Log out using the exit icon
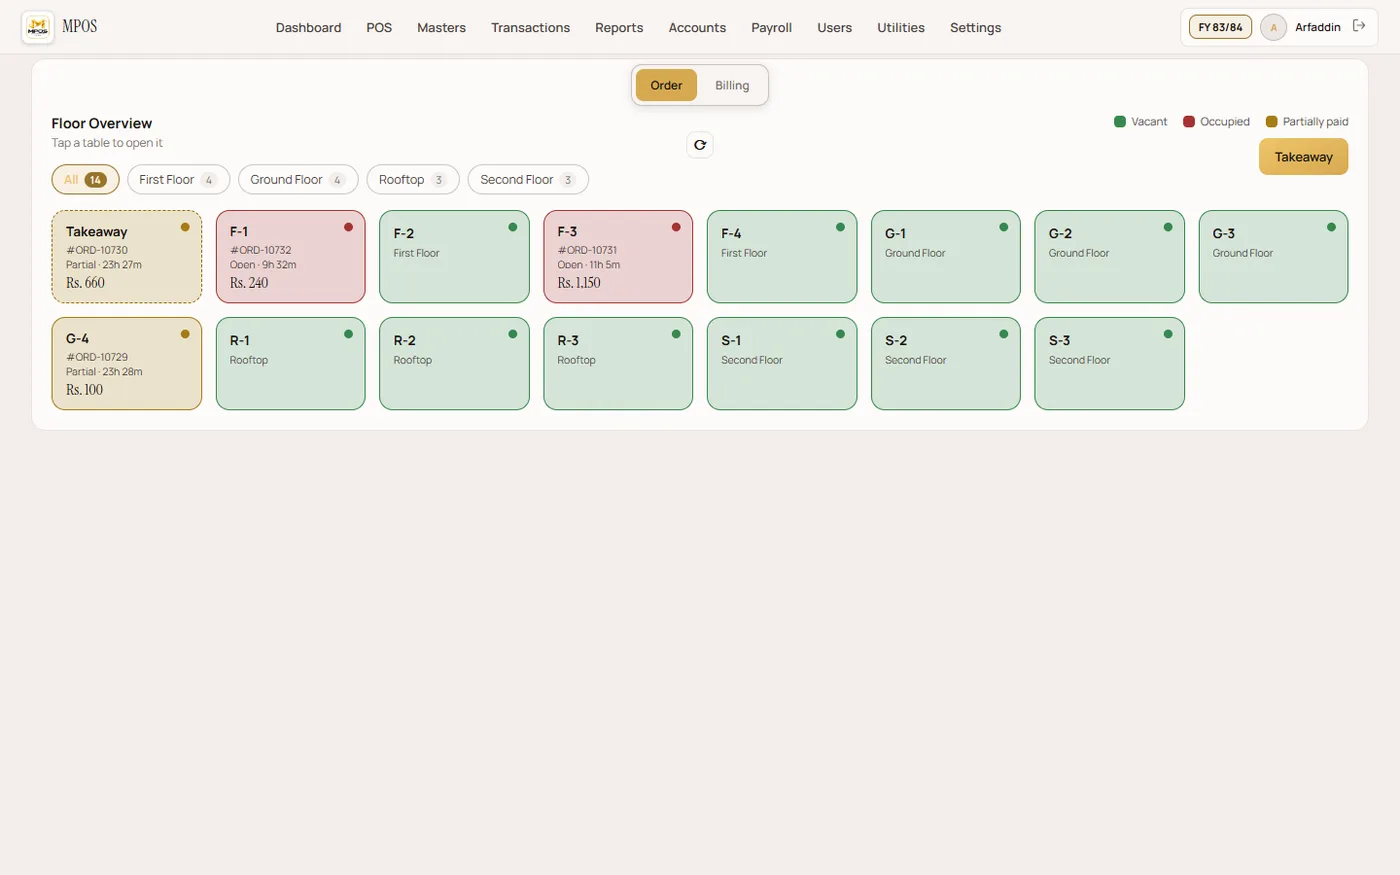Image resolution: width=1400 pixels, height=875 pixels. tap(1359, 26)
